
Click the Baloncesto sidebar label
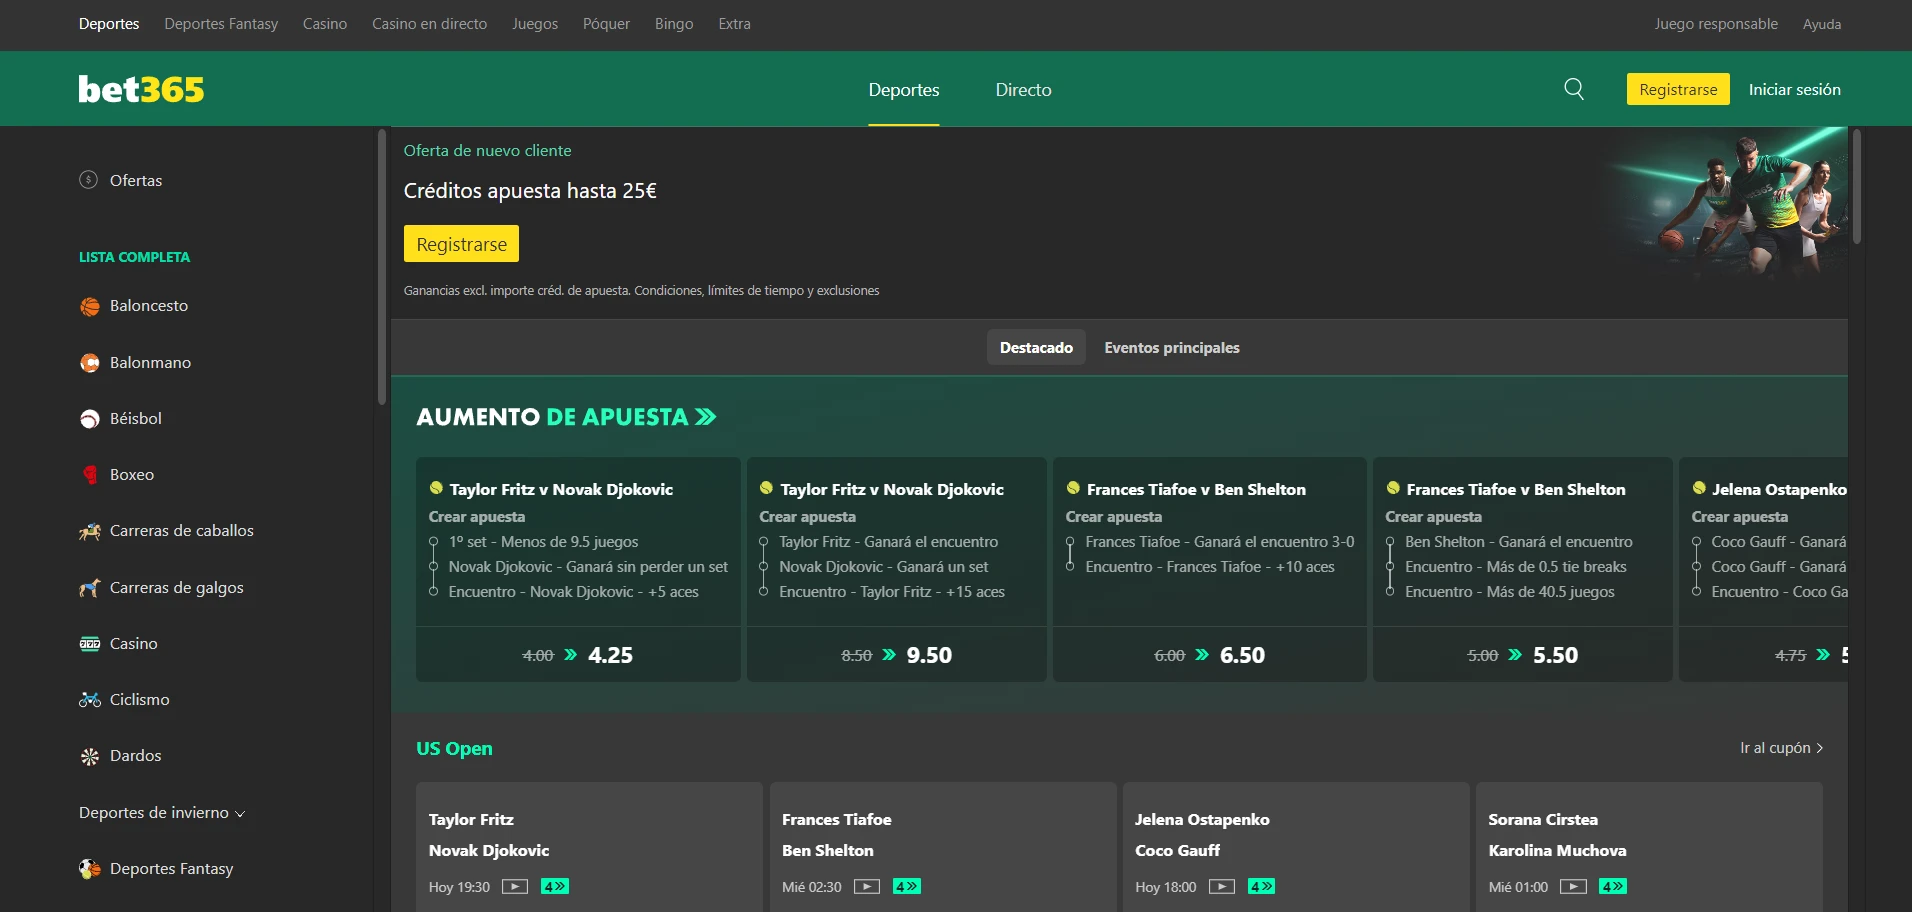(x=149, y=306)
